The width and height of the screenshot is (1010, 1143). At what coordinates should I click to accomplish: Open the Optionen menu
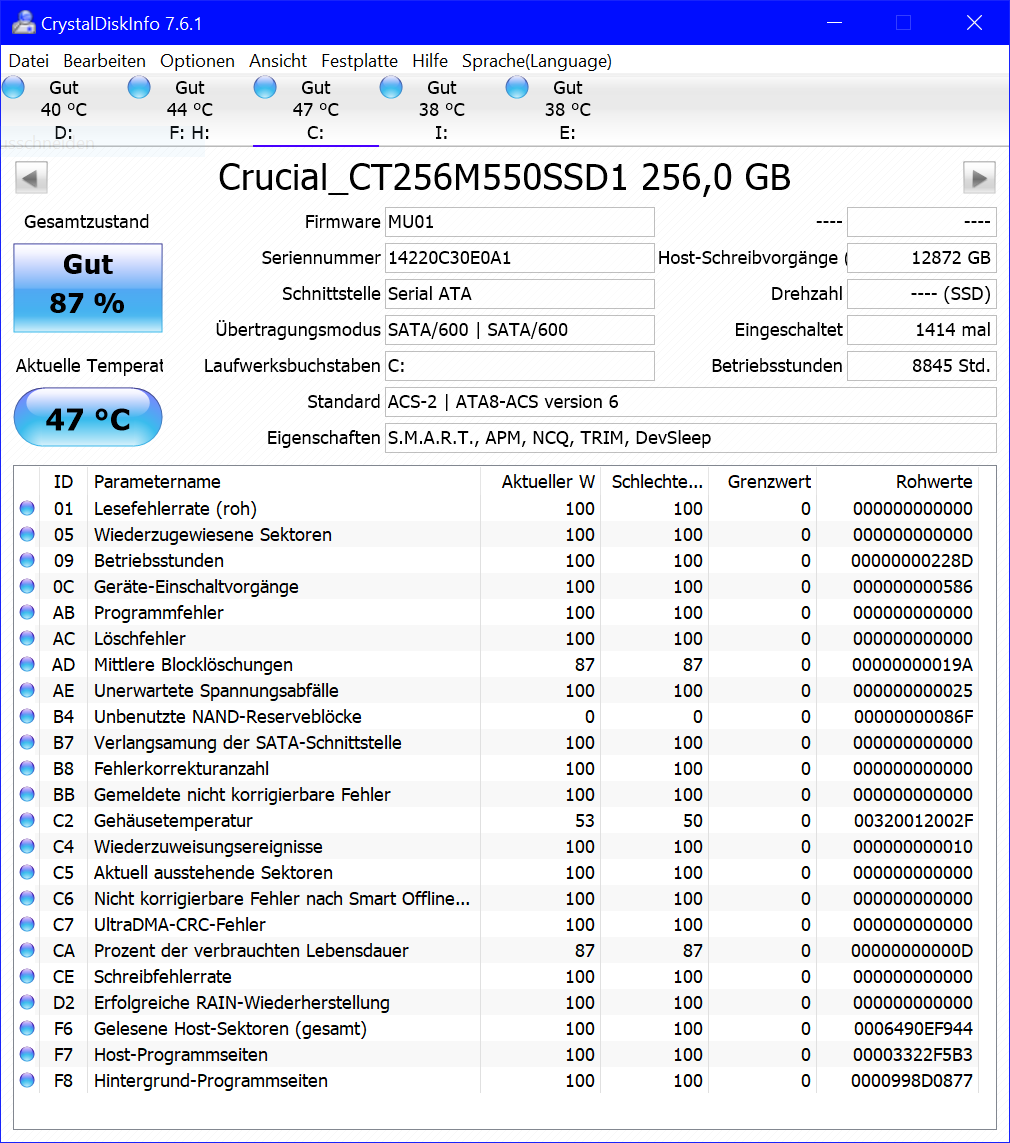[197, 61]
